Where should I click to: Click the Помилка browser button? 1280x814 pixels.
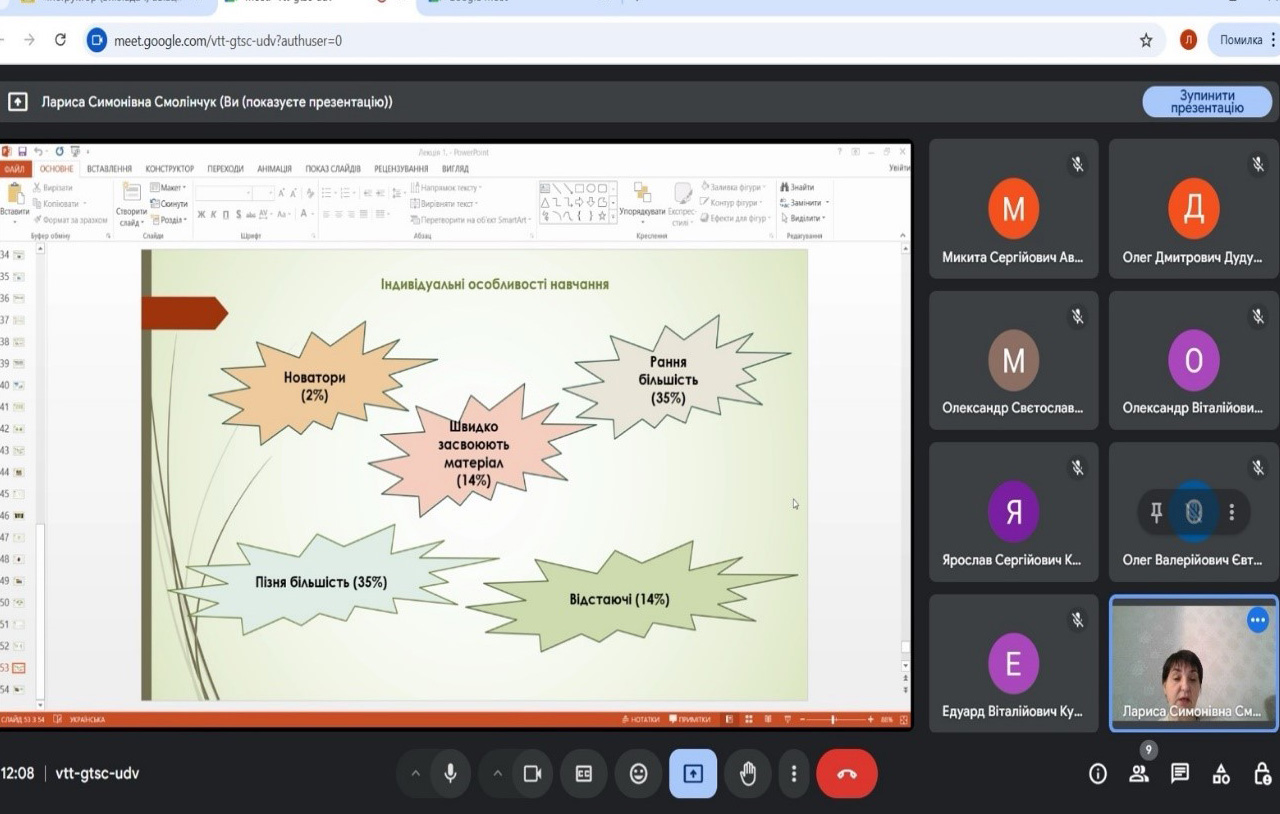tap(1241, 41)
